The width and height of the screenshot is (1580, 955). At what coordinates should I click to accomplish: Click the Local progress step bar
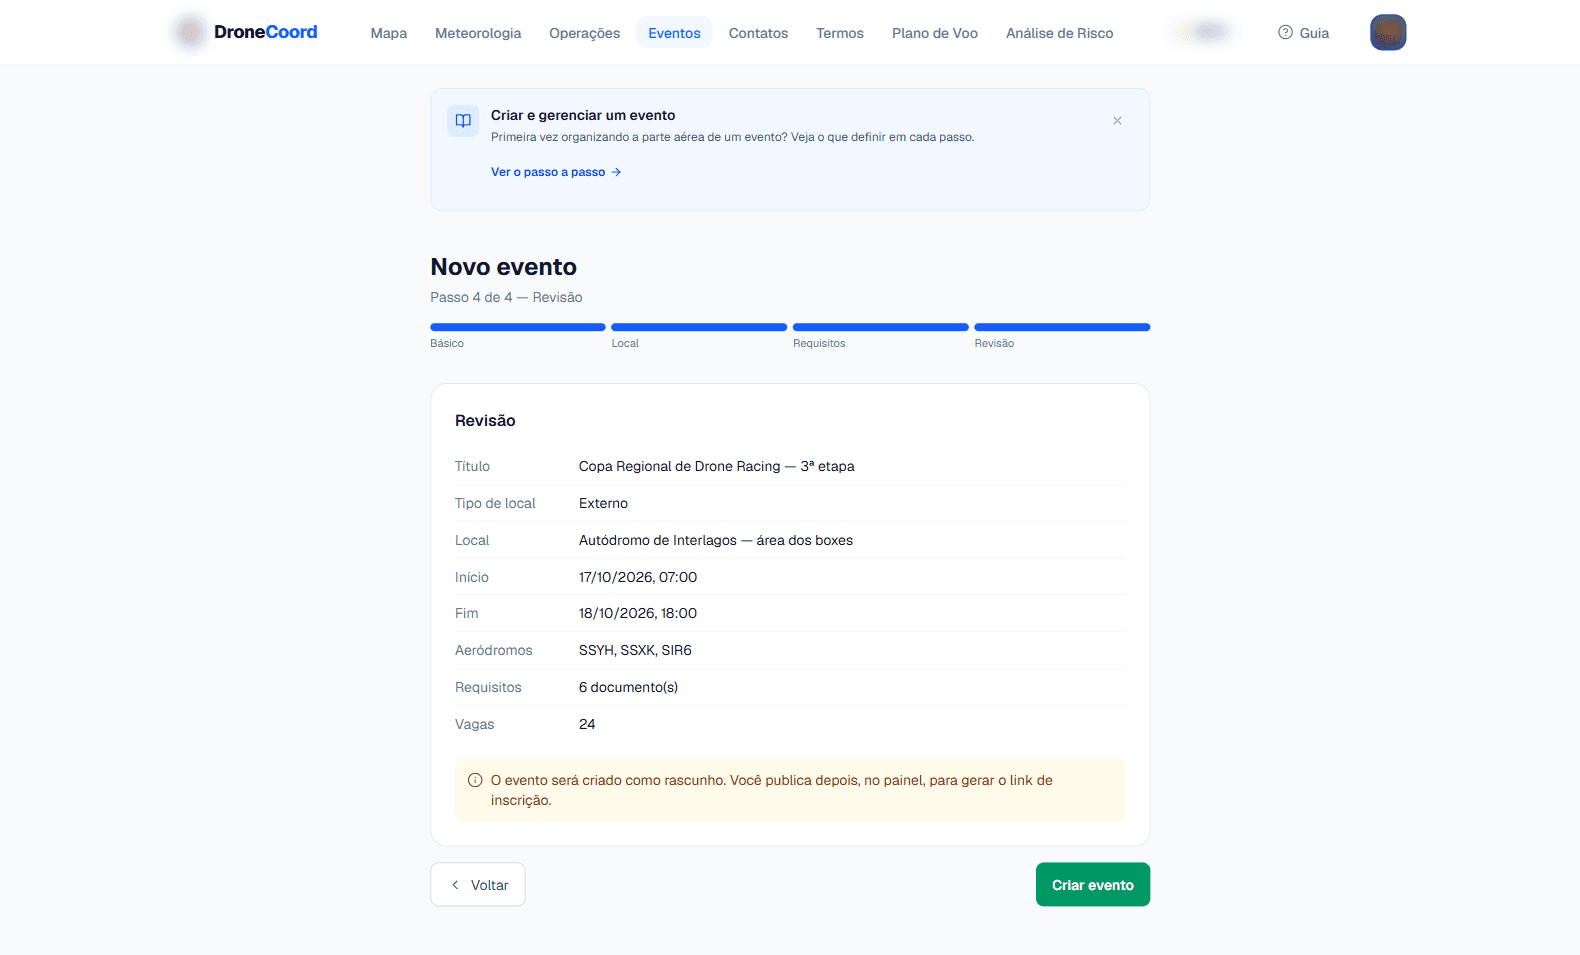click(699, 327)
